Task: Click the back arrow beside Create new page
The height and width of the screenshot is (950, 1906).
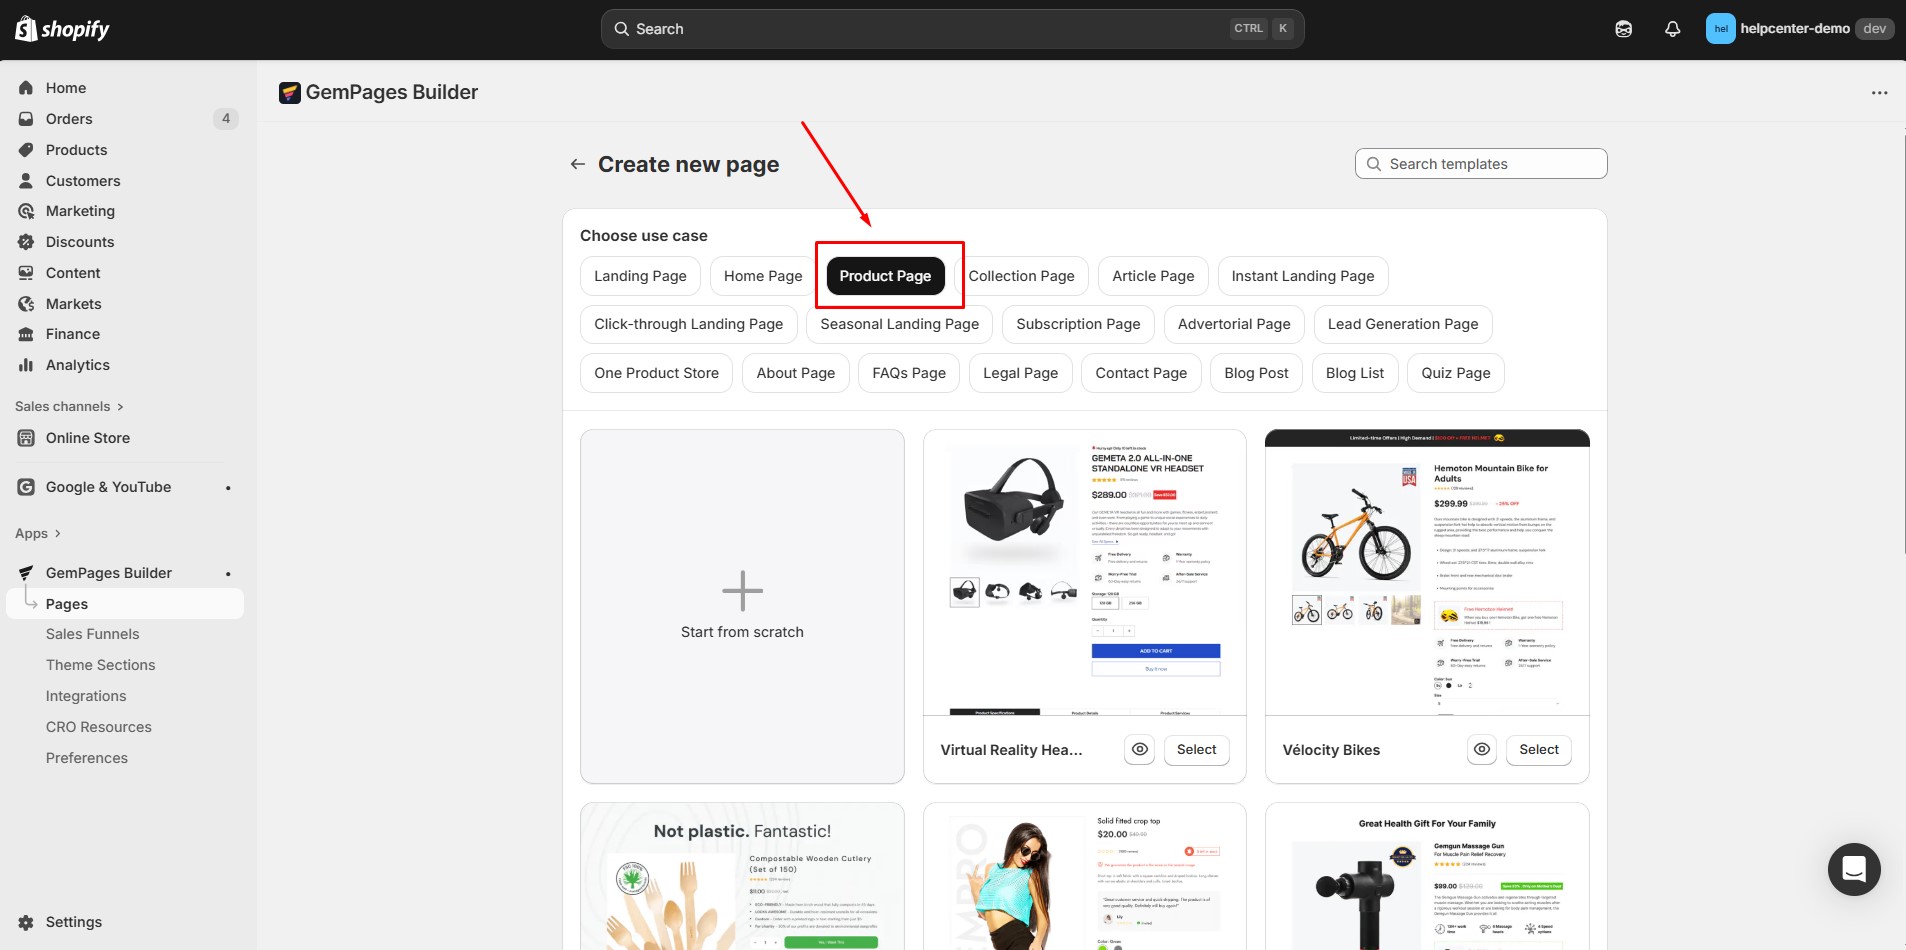Action: point(577,163)
